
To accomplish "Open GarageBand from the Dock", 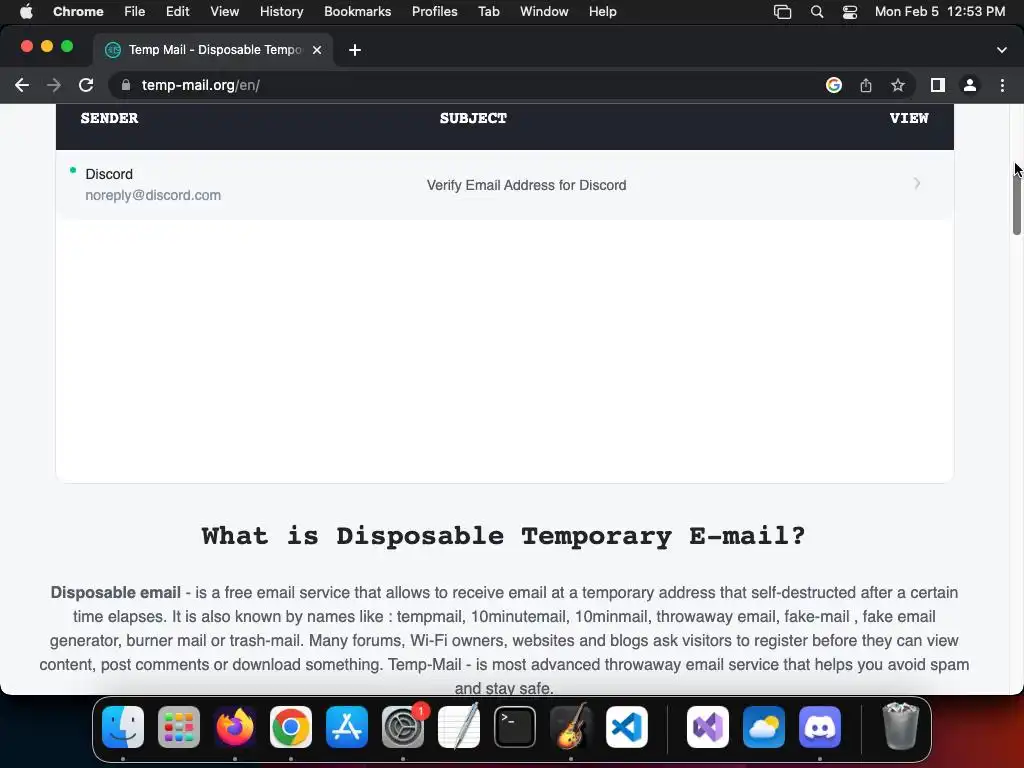I will [x=571, y=727].
